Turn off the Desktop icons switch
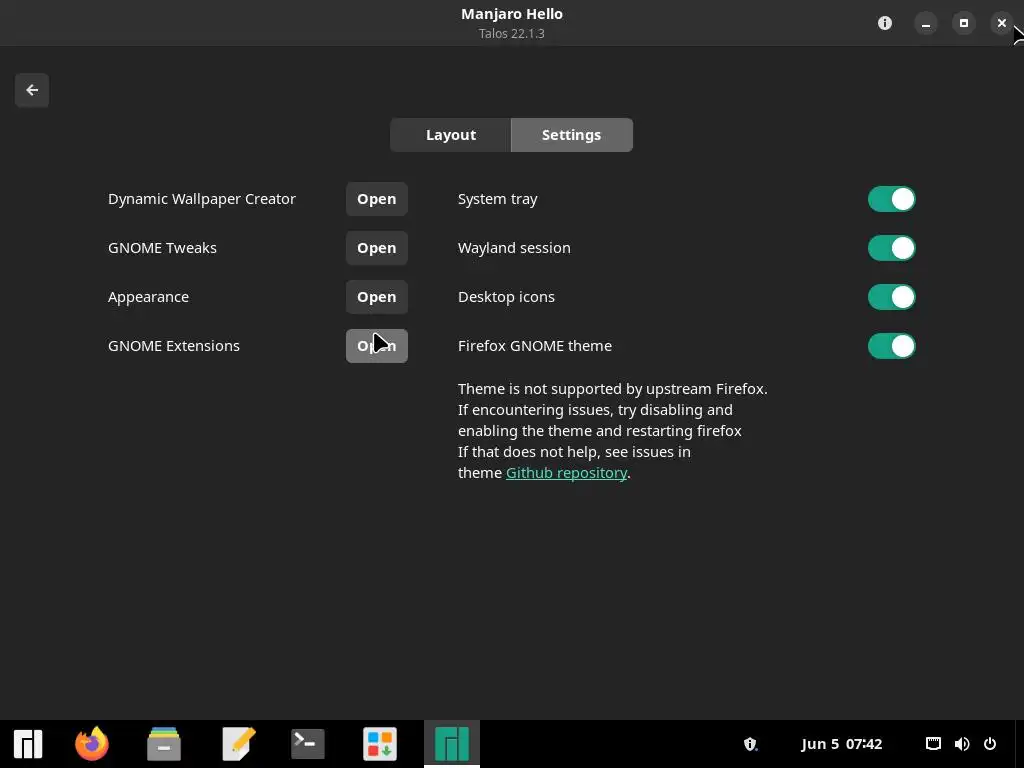The height and width of the screenshot is (768, 1024). (x=891, y=297)
